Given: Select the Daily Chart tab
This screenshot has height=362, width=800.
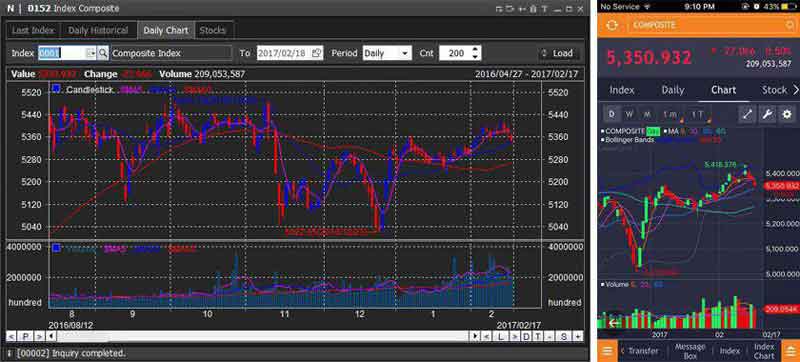Looking at the screenshot, I should coord(166,30).
